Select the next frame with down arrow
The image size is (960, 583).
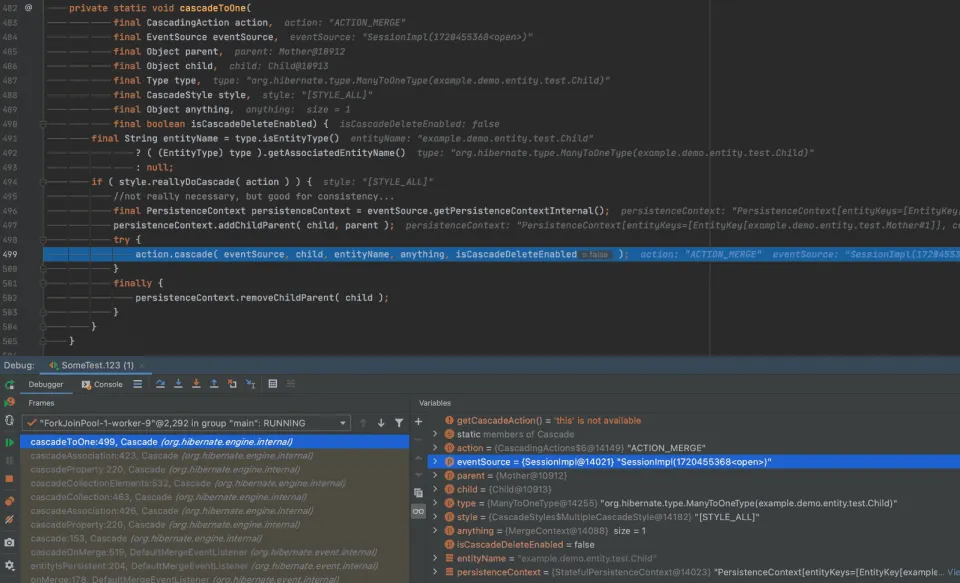coord(381,423)
